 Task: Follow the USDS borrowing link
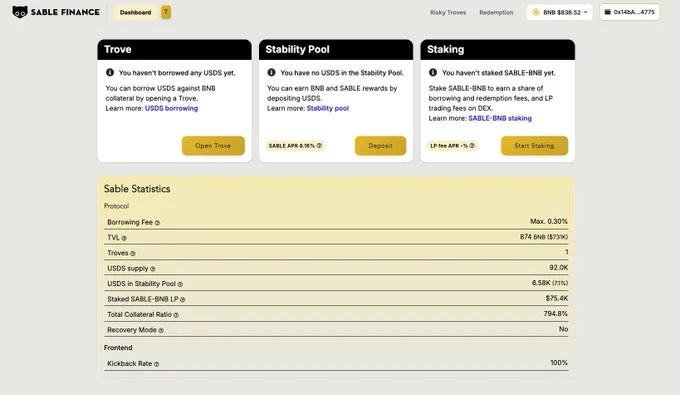click(x=171, y=108)
